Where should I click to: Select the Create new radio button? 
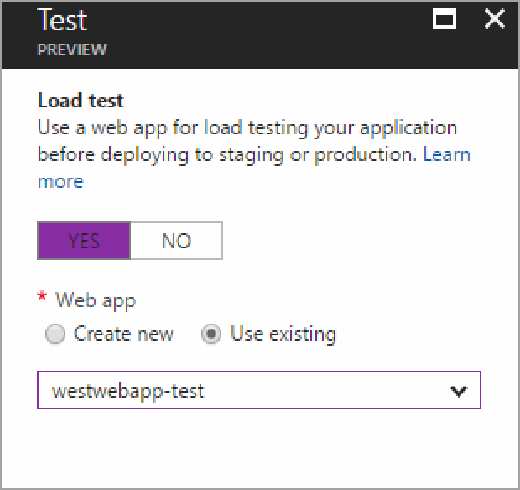click(55, 334)
